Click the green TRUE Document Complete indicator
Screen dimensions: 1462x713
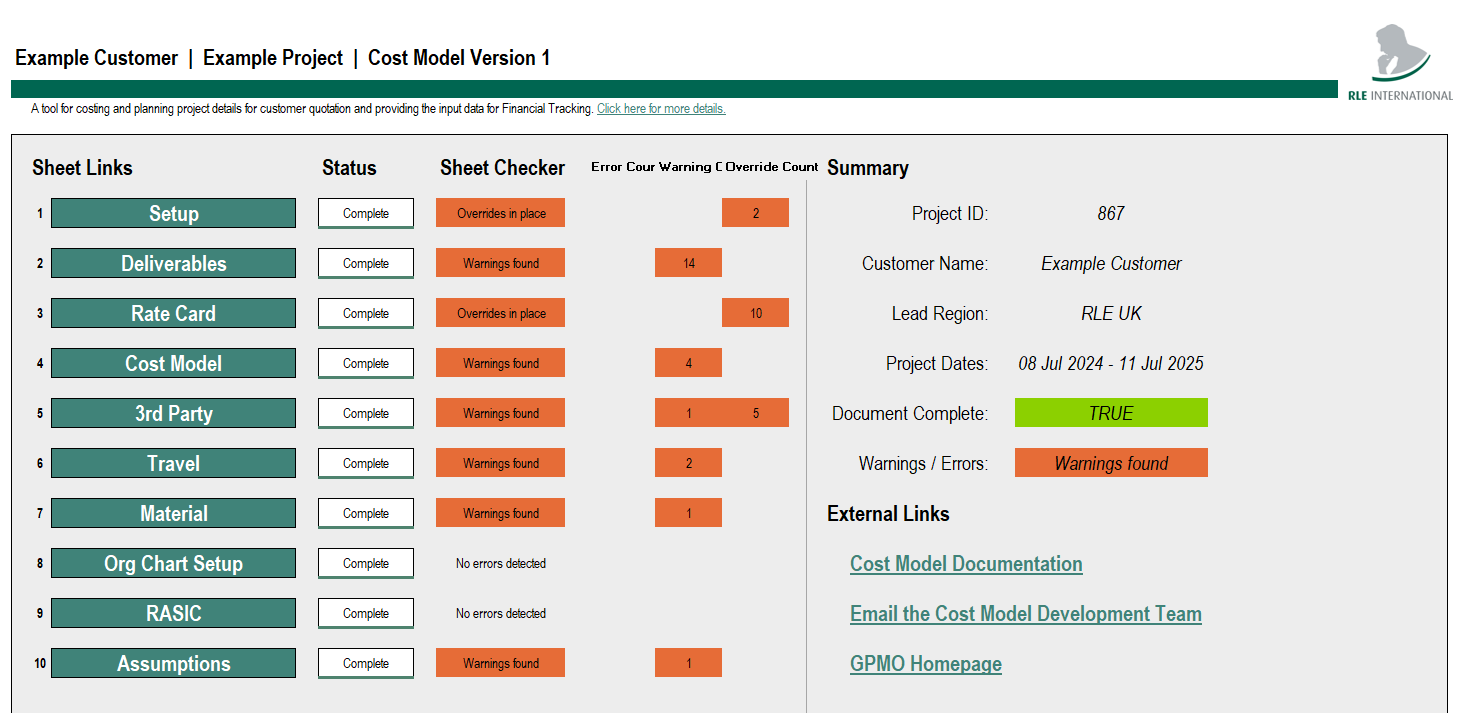point(1111,412)
